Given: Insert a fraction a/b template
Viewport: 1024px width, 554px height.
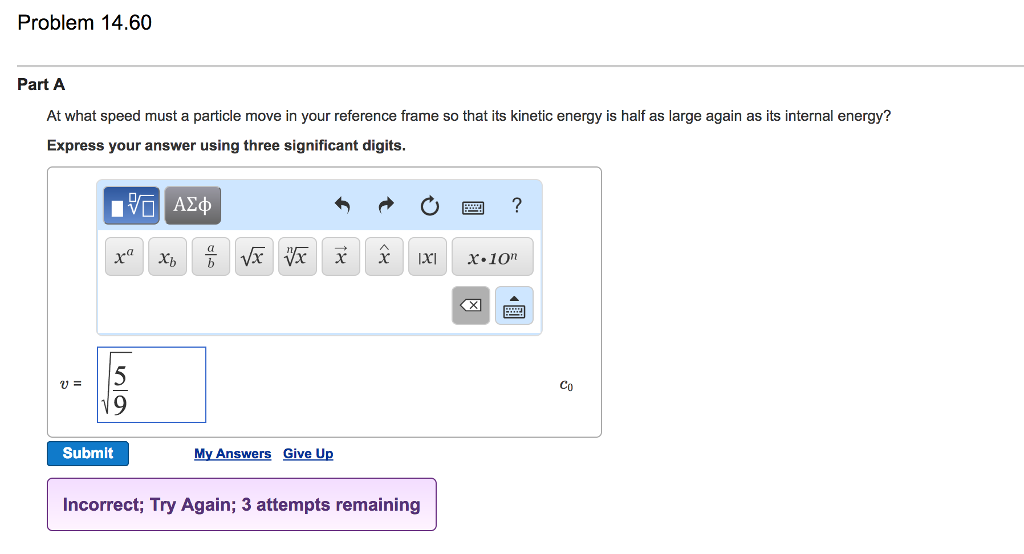Looking at the screenshot, I should 211,257.
